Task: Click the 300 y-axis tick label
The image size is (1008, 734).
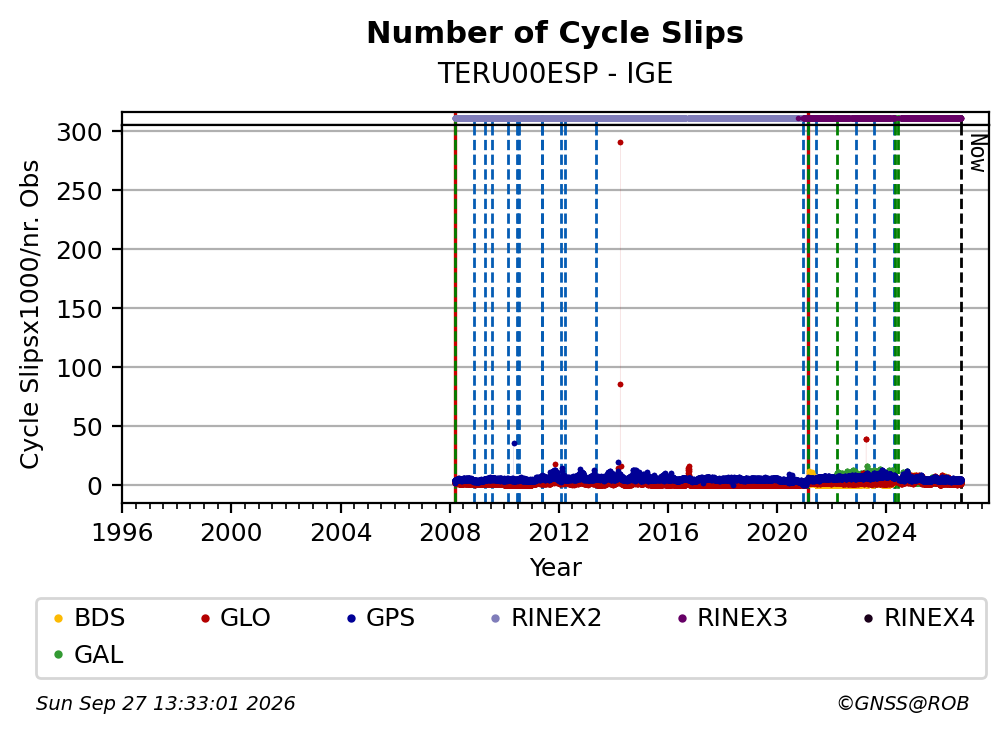Action: point(80,132)
